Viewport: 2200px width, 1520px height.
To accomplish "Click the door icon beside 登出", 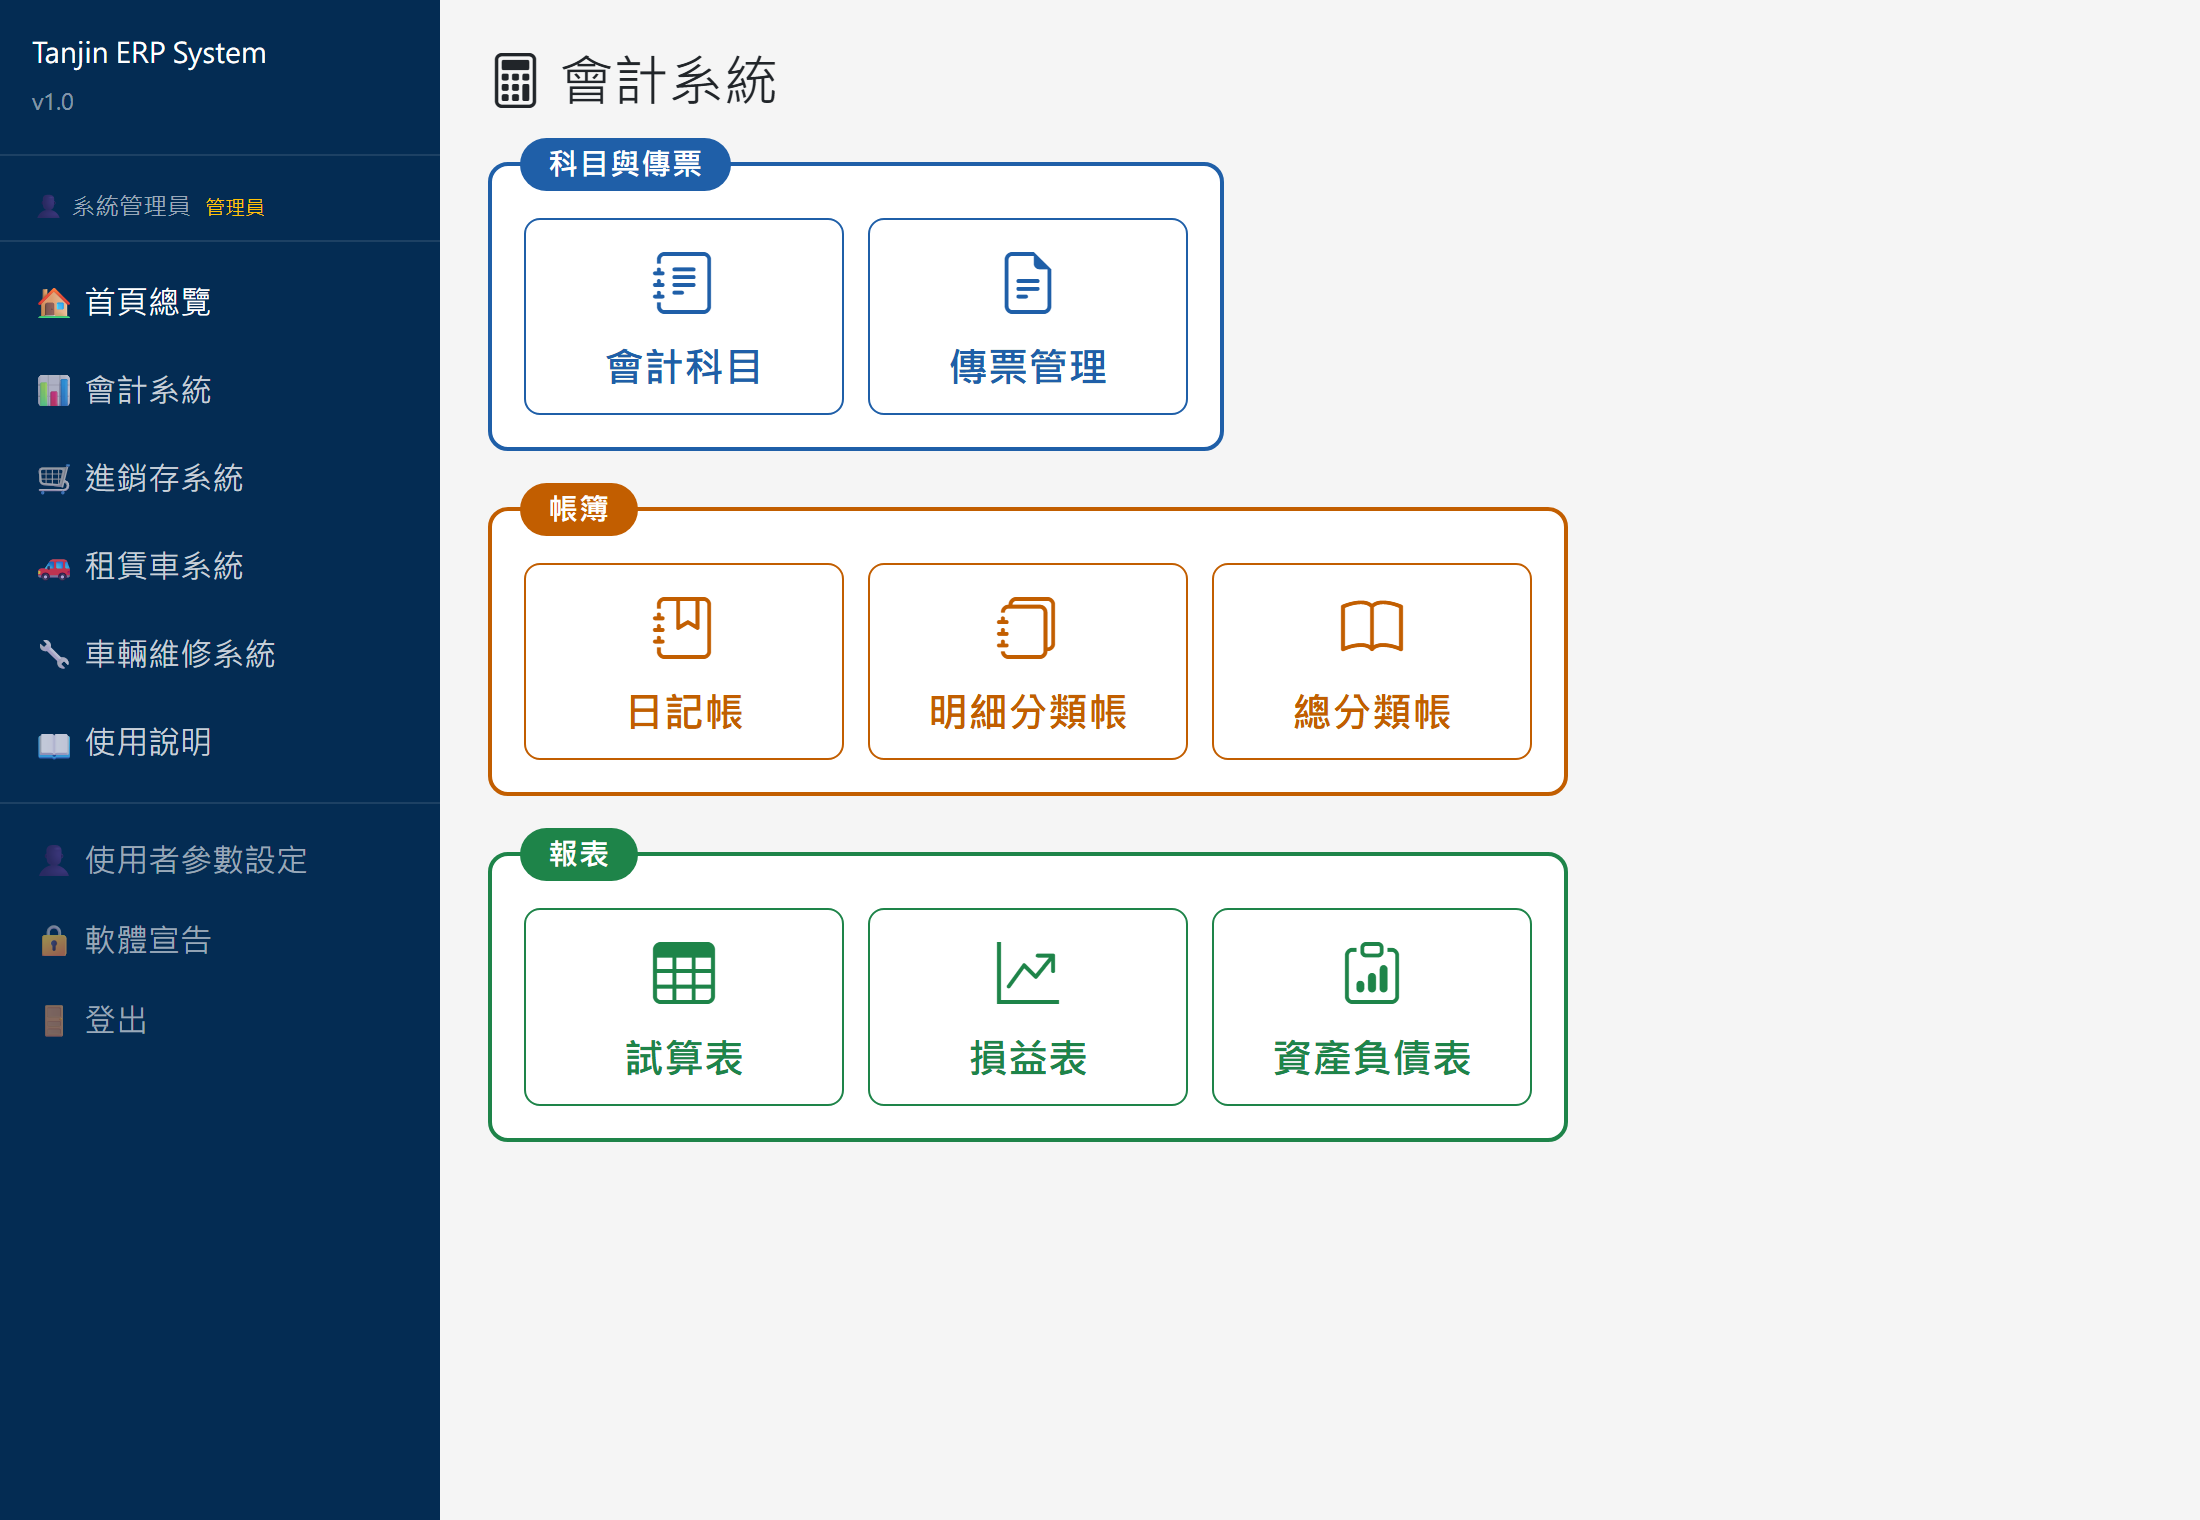I will tap(54, 1020).
